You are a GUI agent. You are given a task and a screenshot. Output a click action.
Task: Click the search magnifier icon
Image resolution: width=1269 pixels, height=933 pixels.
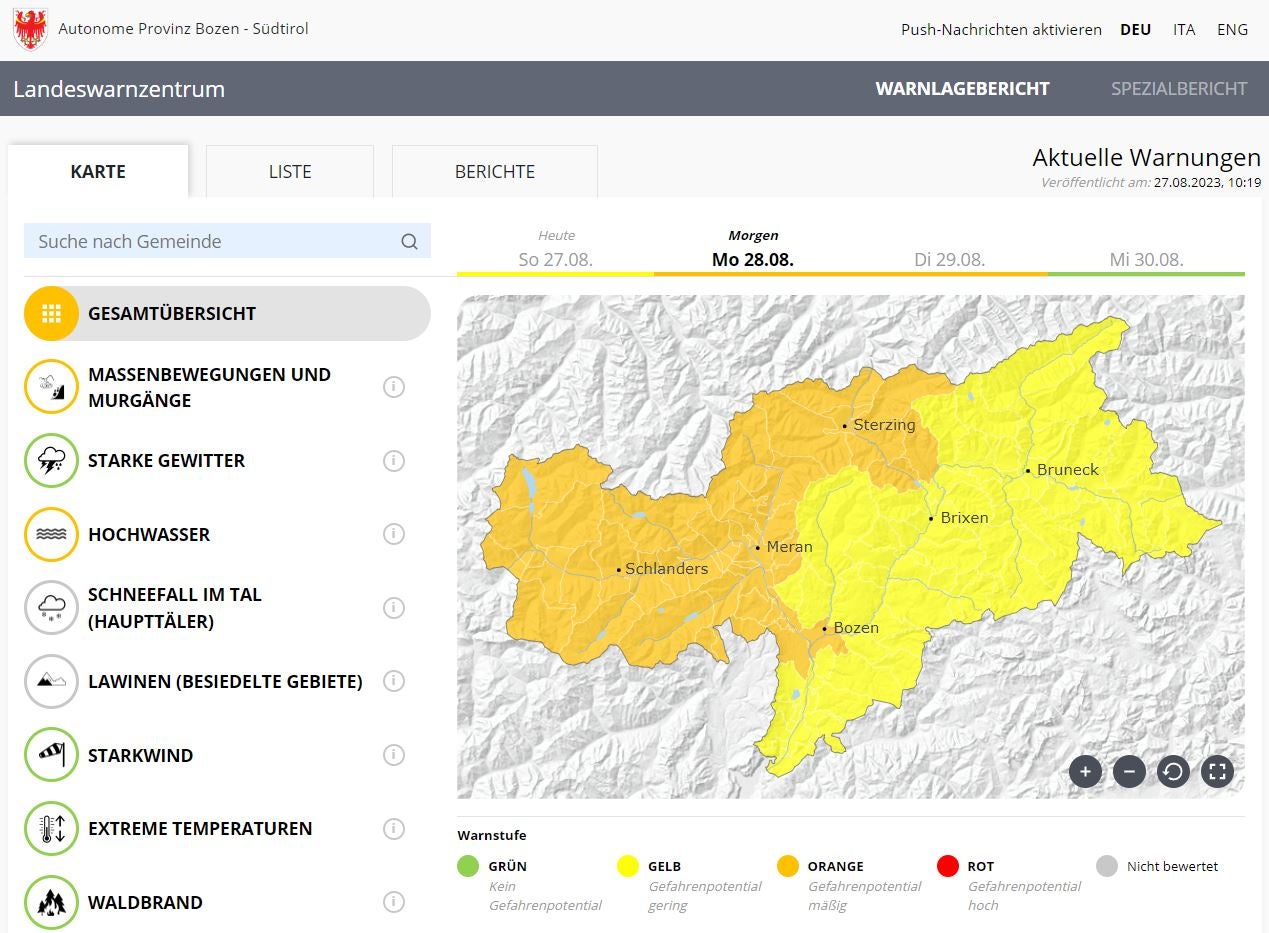click(x=409, y=241)
